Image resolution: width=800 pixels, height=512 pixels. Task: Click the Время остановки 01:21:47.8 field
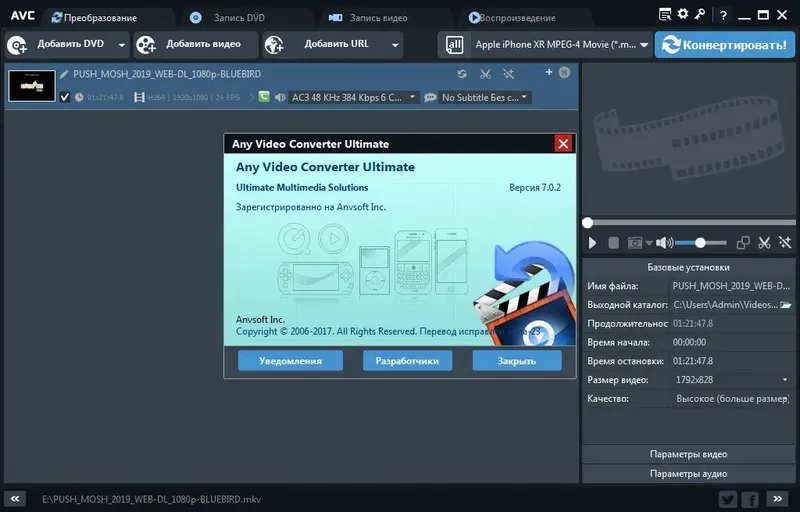click(x=732, y=361)
